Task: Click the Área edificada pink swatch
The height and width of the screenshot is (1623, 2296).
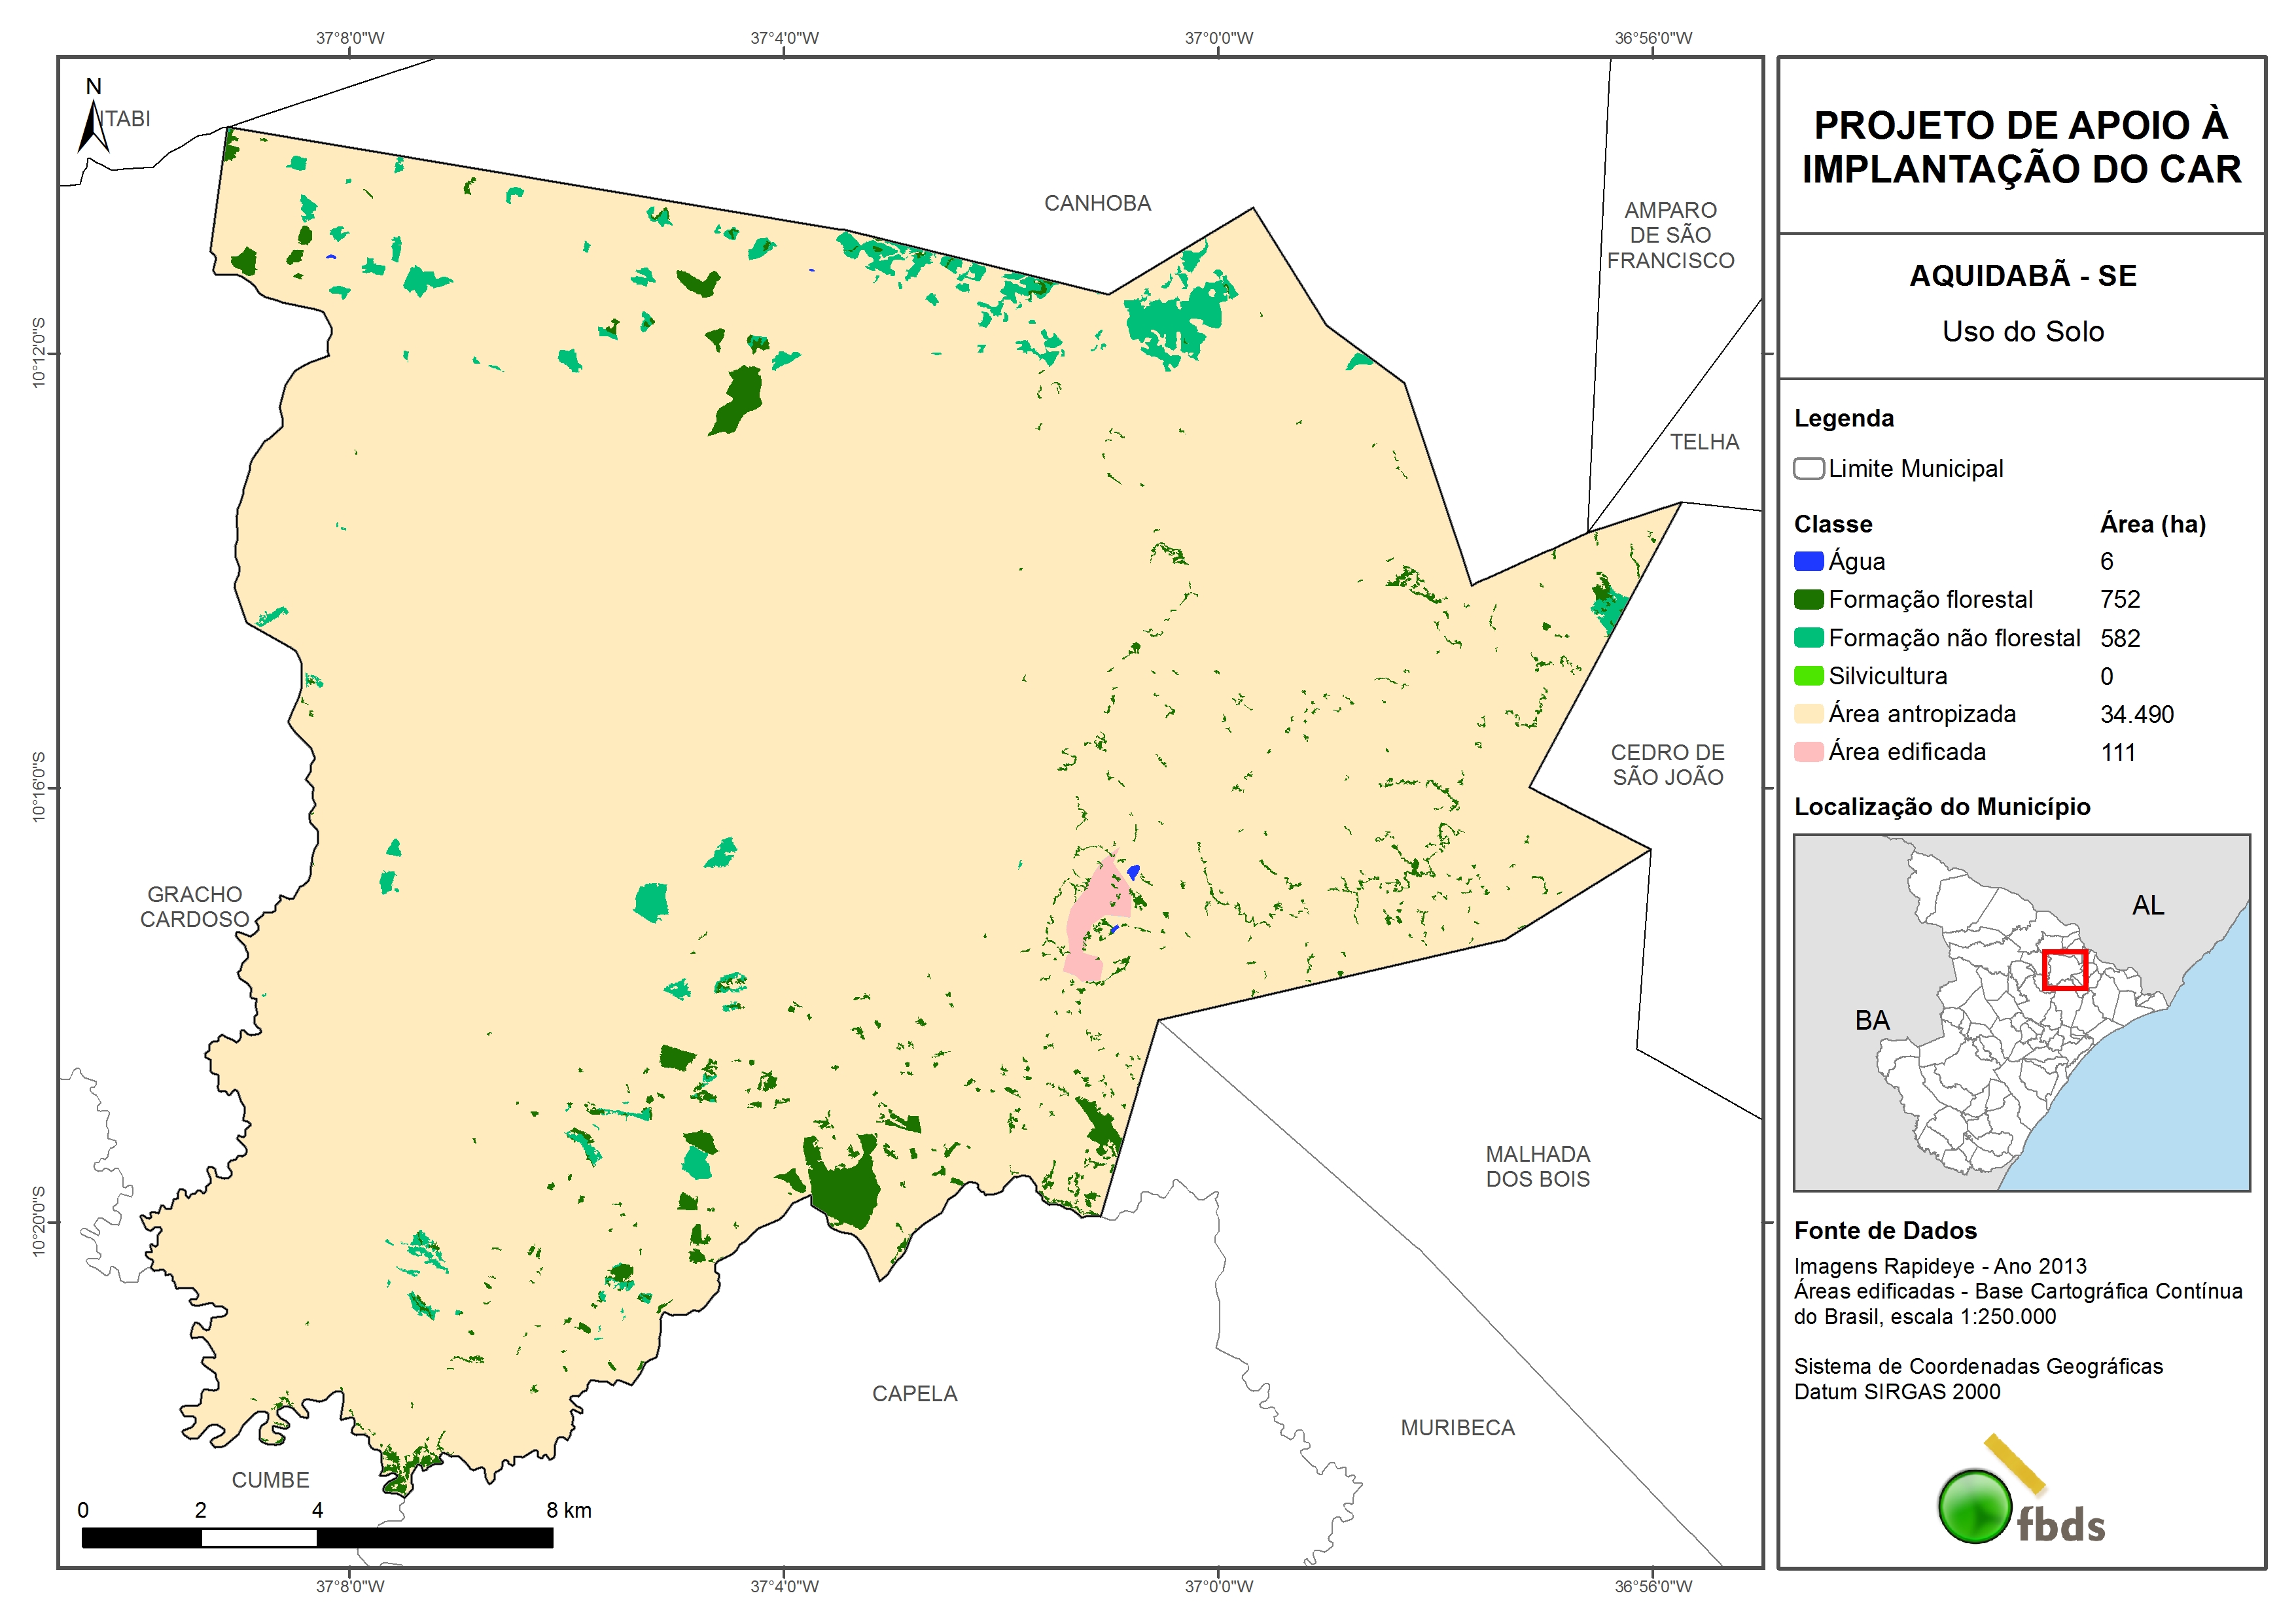Action: point(1808,751)
